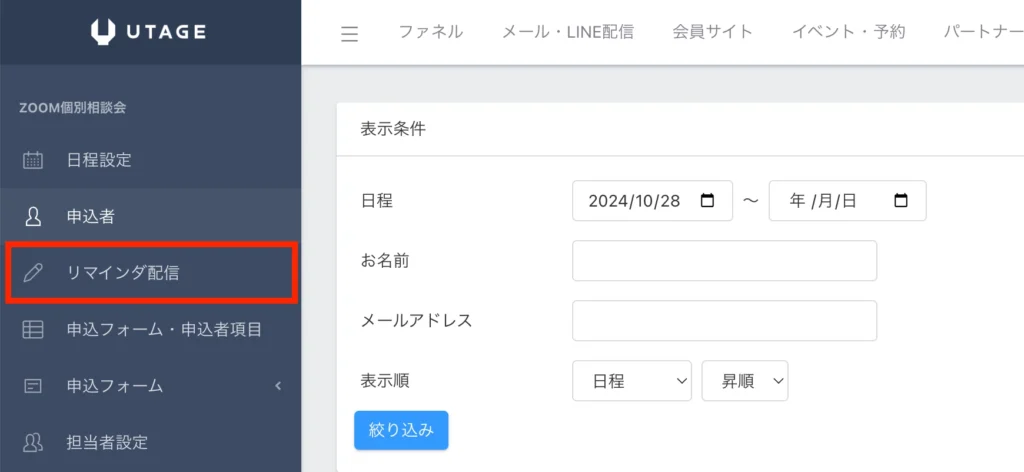The width and height of the screenshot is (1024, 472).
Task: Click the 表示順 field label
Action: 385,381
